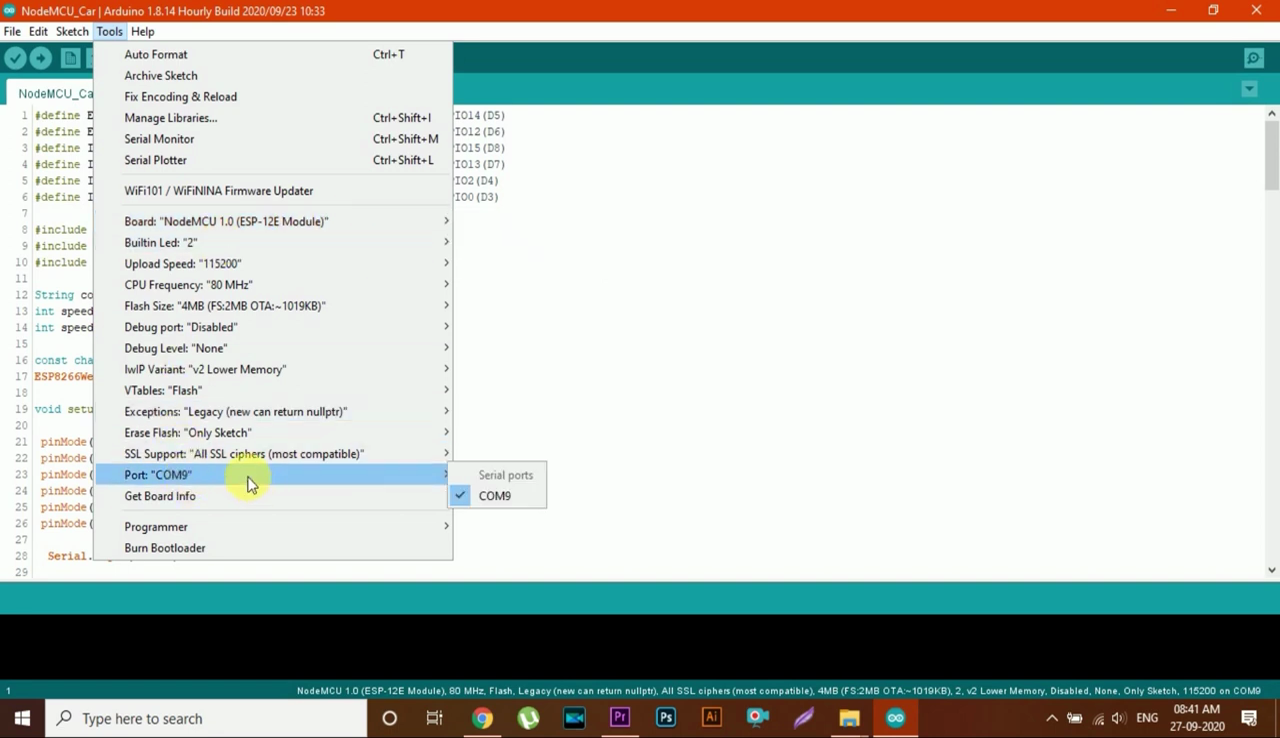Click the Verify sketch checkmark icon
This screenshot has width=1280, height=738.
click(x=15, y=59)
